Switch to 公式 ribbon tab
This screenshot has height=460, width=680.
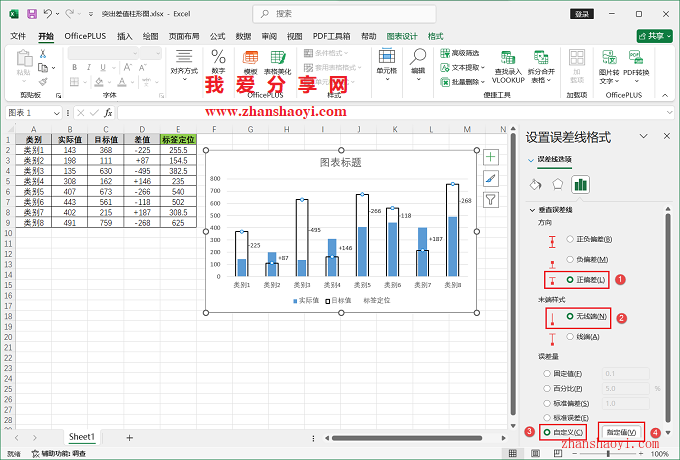[217, 36]
